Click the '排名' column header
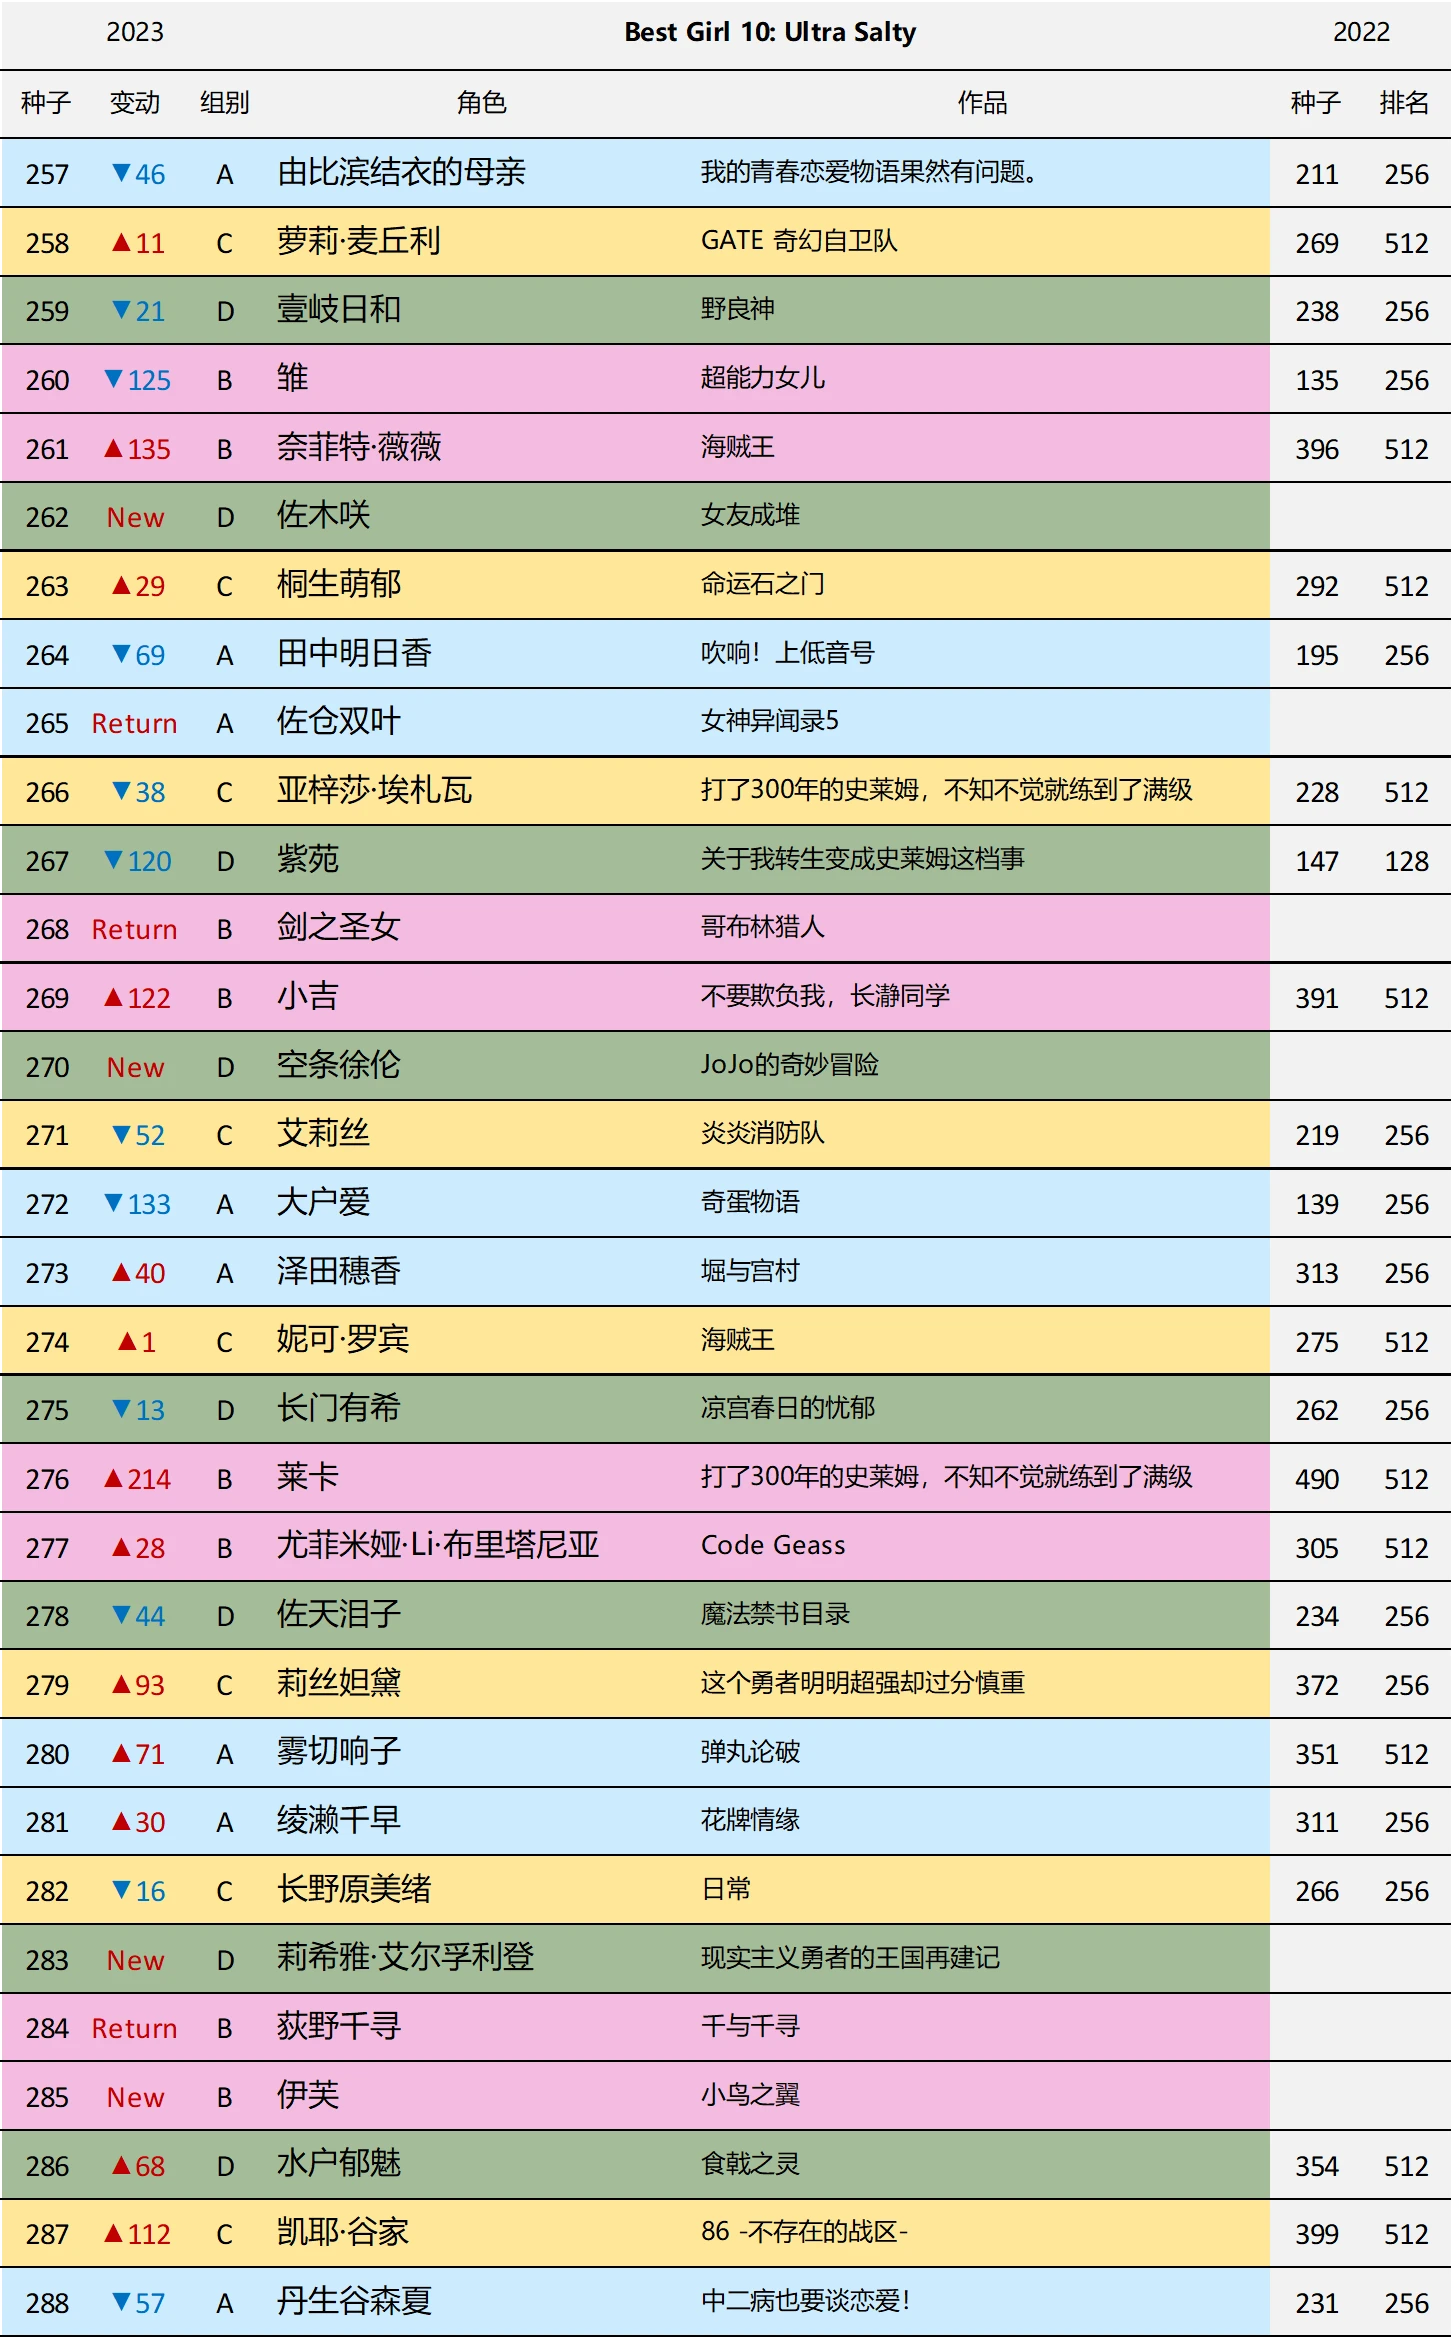The image size is (1452, 2338). [x=1405, y=103]
